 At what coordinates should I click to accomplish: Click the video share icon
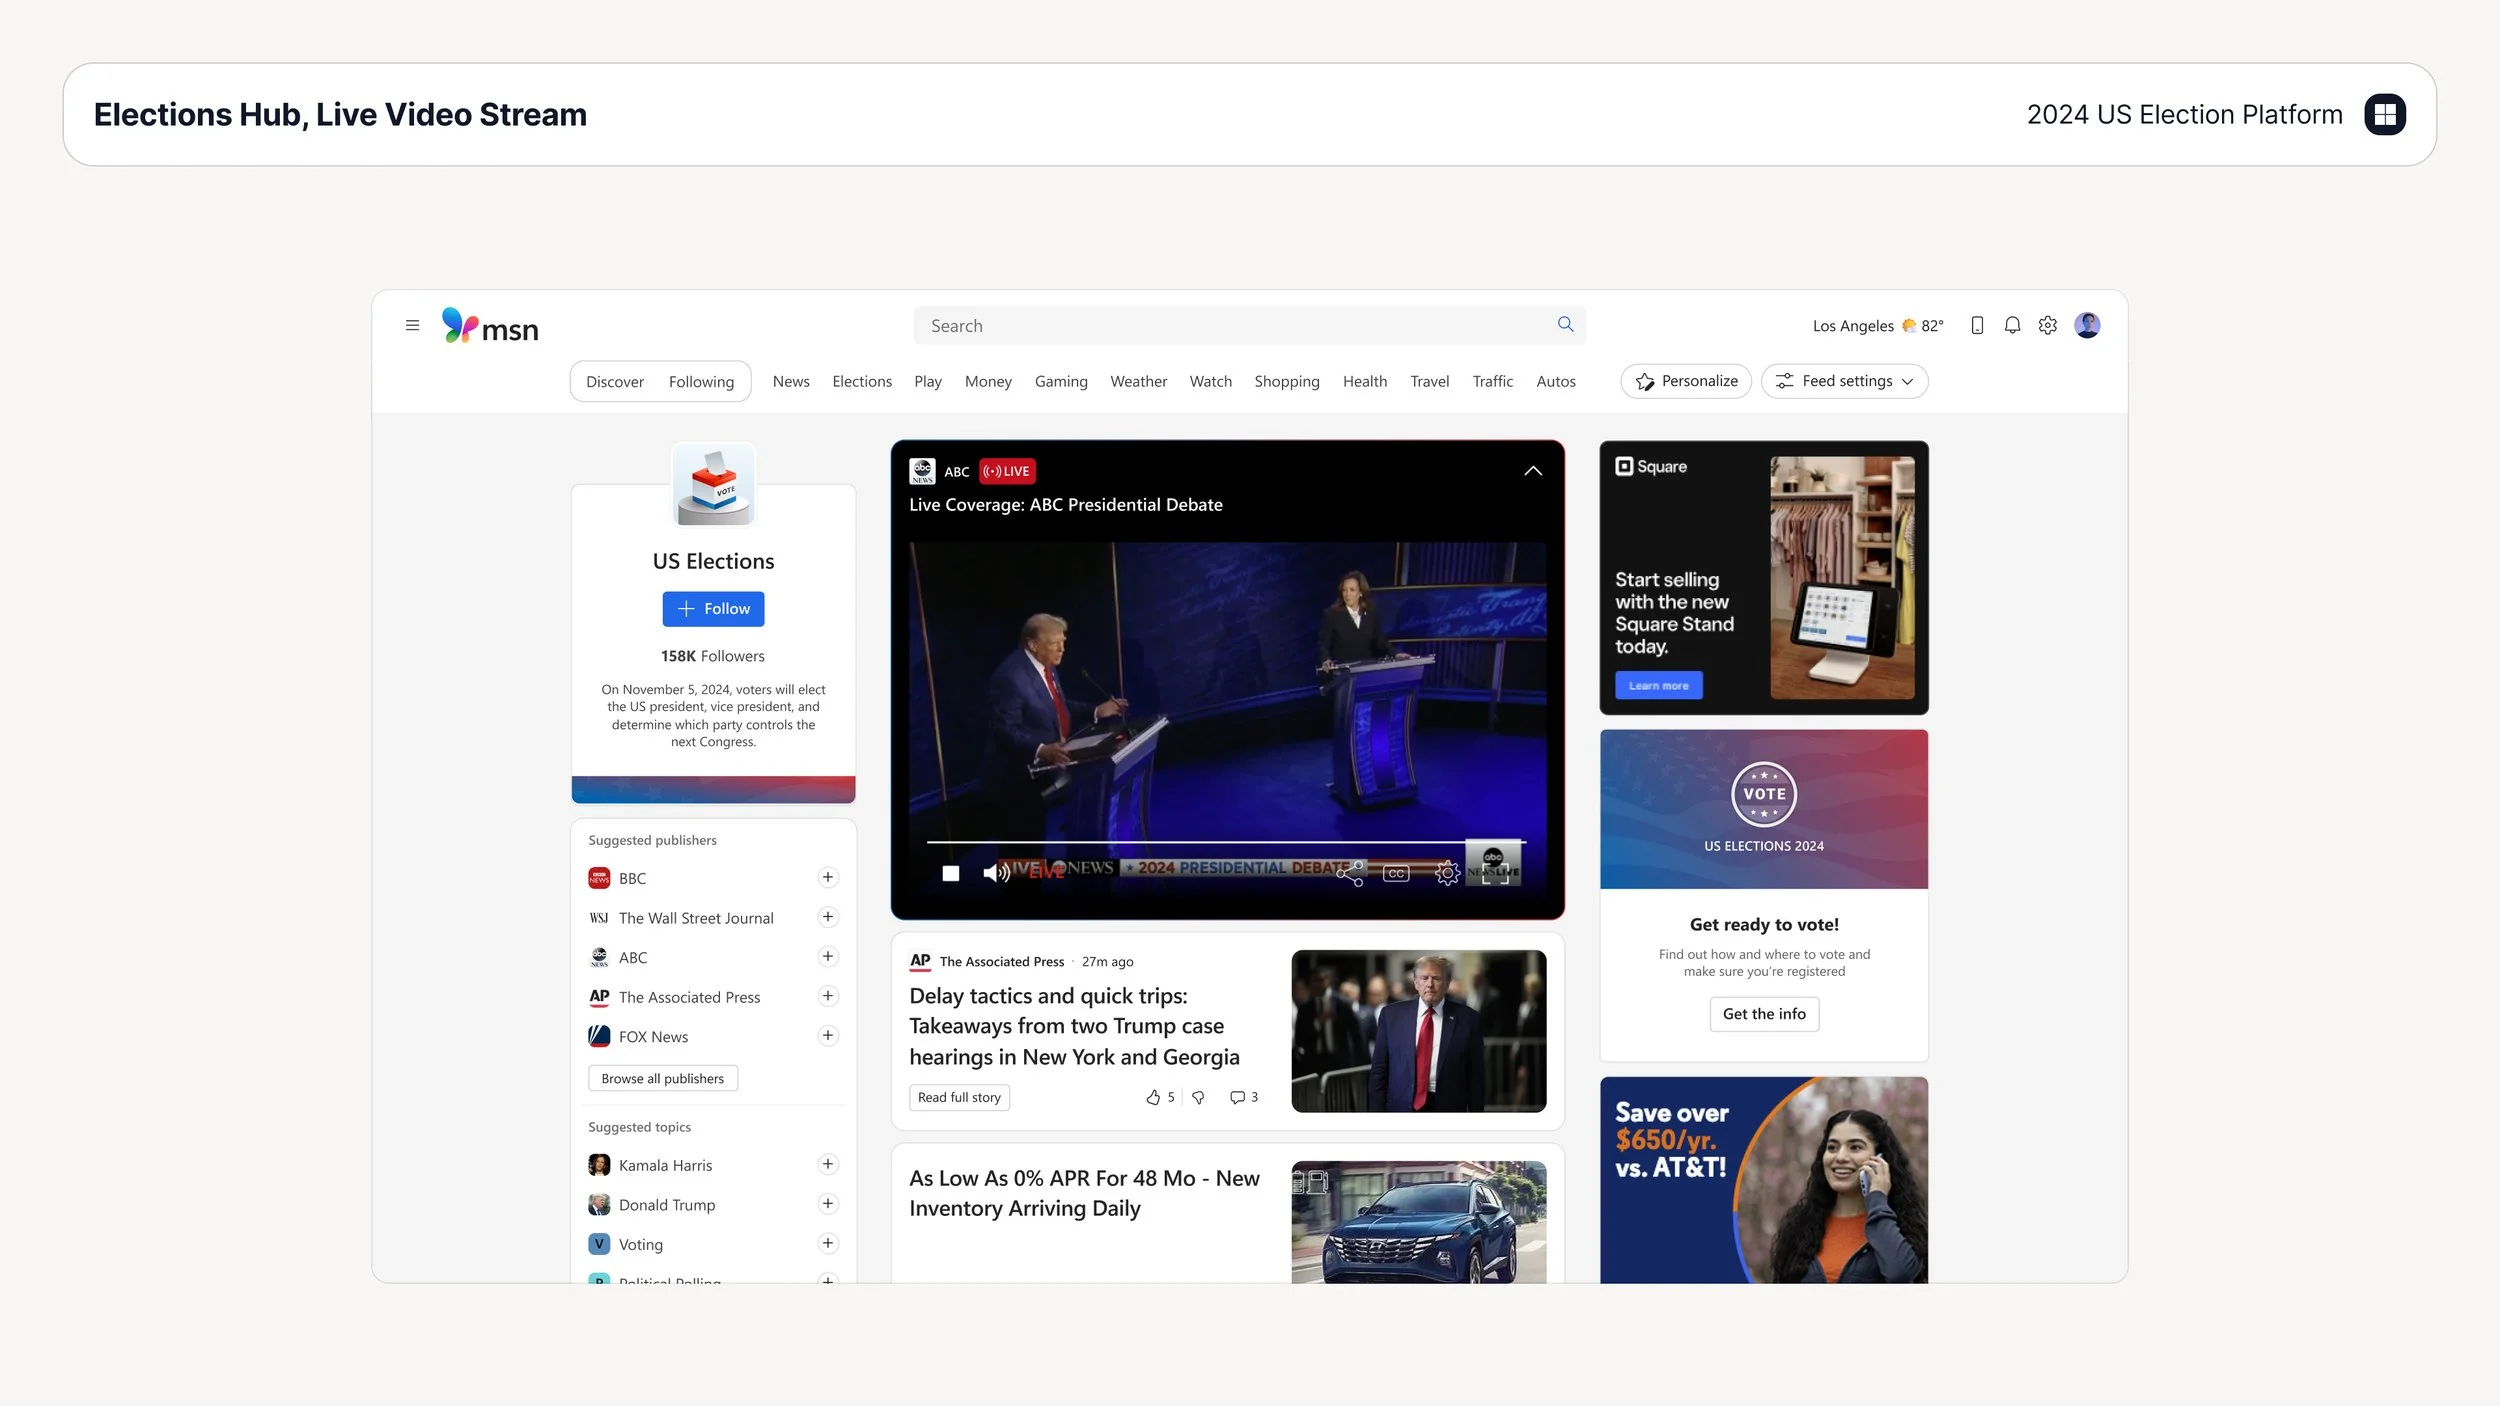pyautogui.click(x=1350, y=873)
